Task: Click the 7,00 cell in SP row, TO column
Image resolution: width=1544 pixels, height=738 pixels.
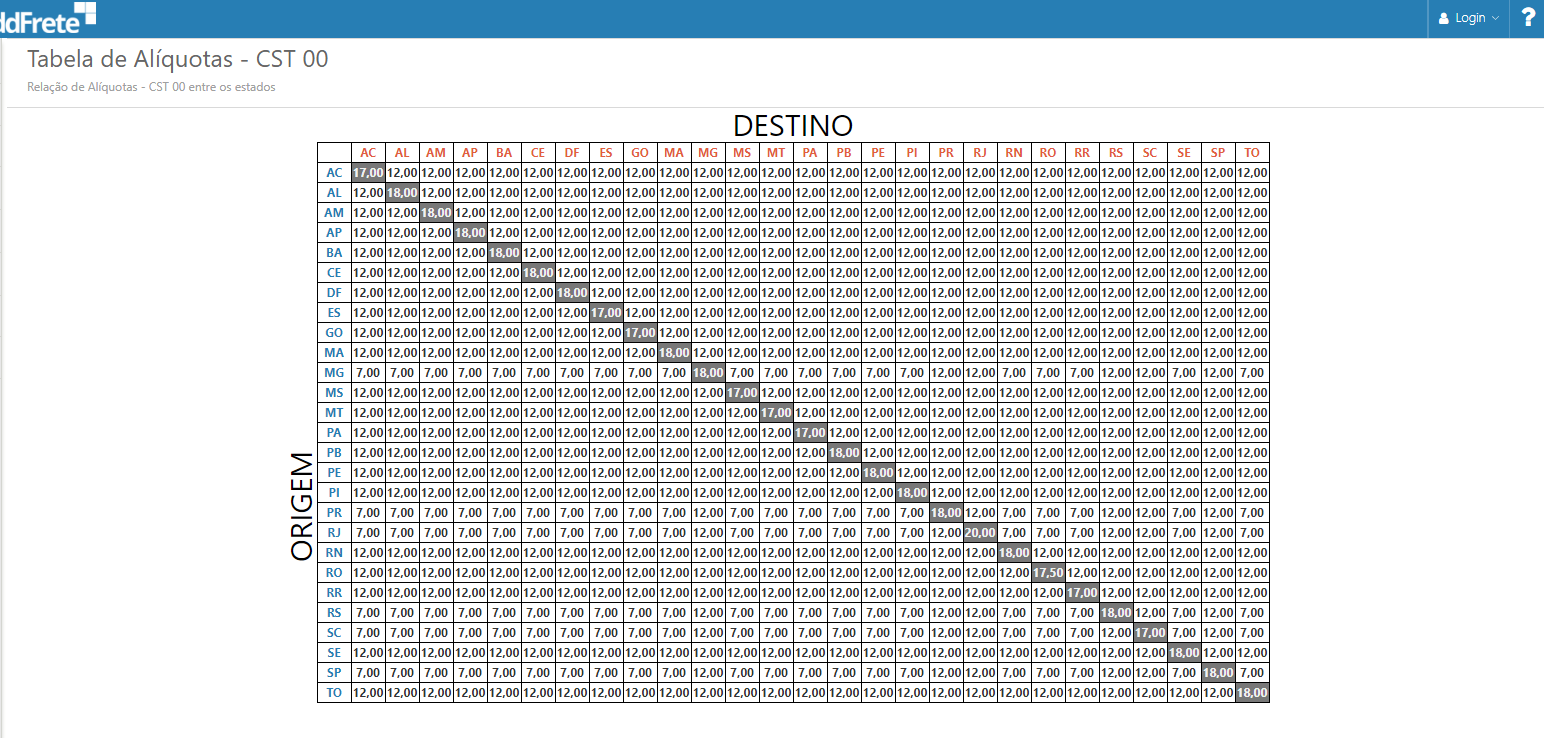Action: tap(1252, 672)
